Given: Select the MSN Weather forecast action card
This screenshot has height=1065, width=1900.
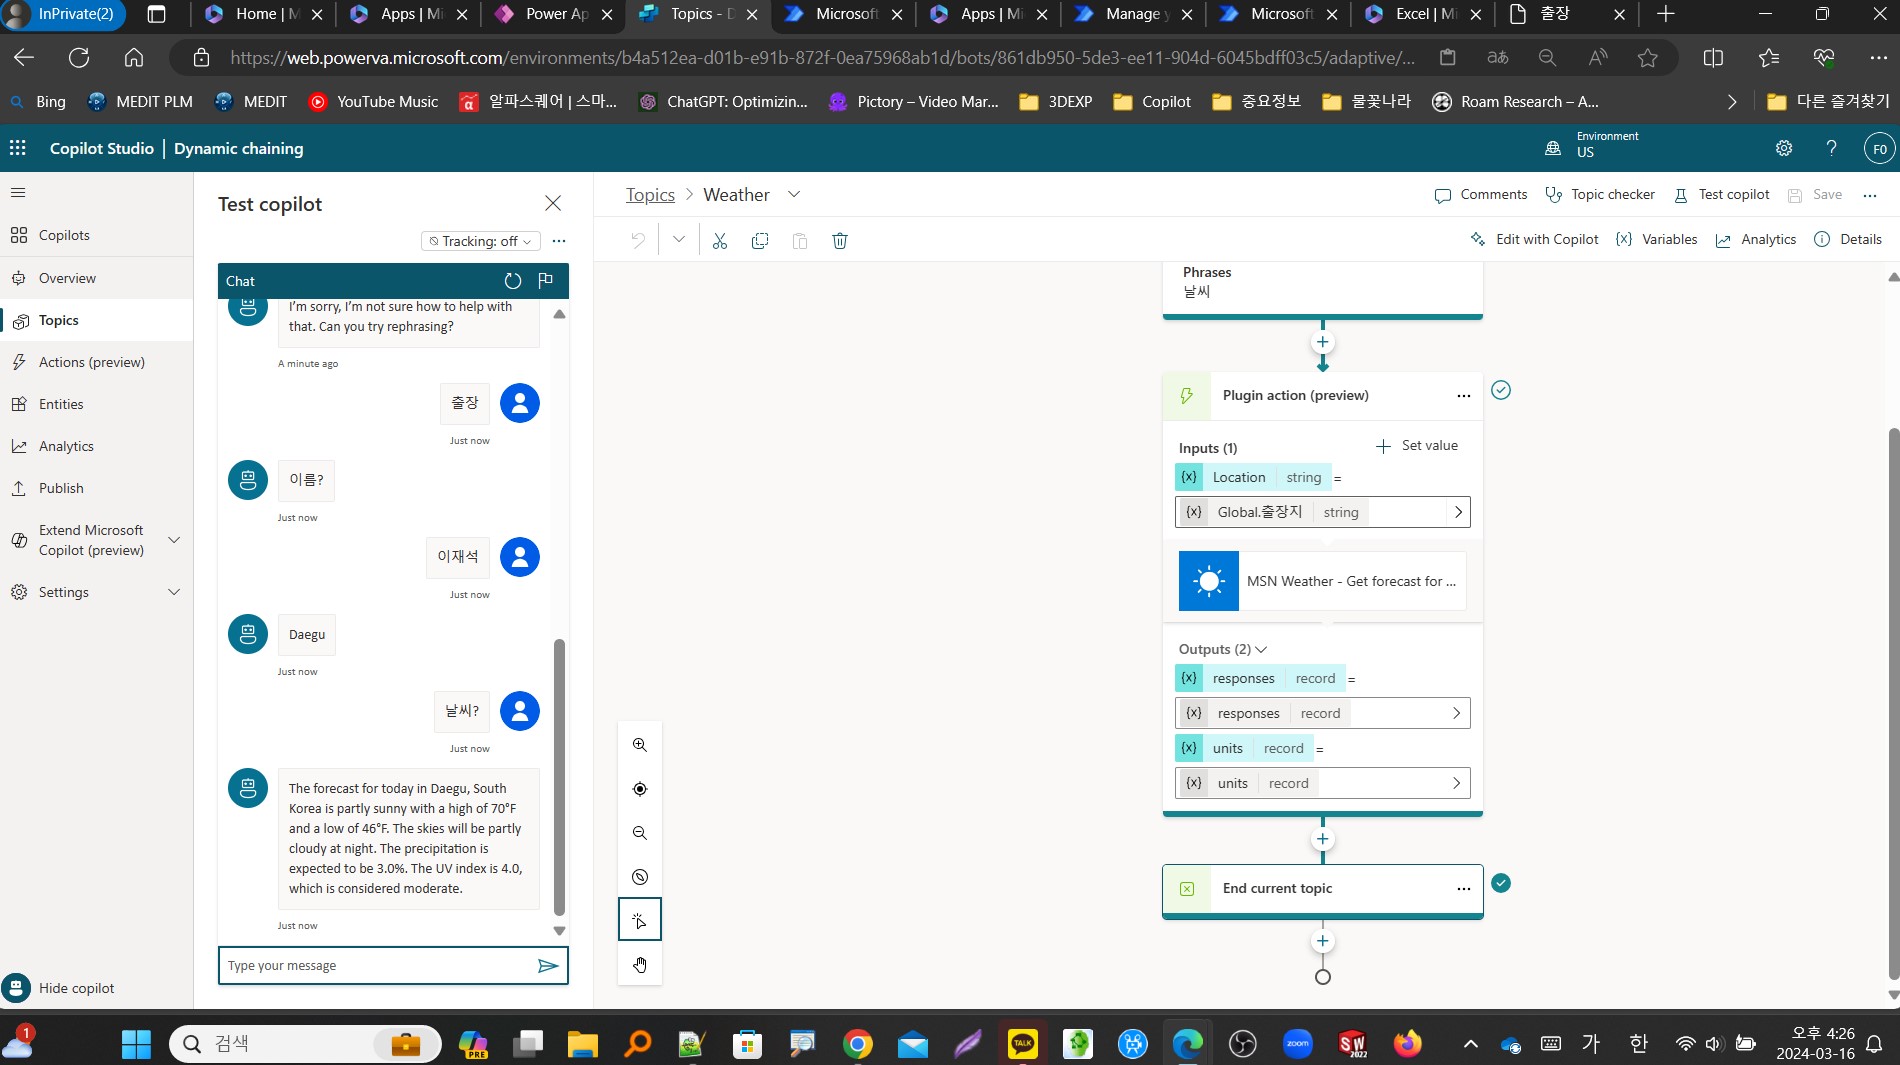Looking at the screenshot, I should click(1322, 581).
